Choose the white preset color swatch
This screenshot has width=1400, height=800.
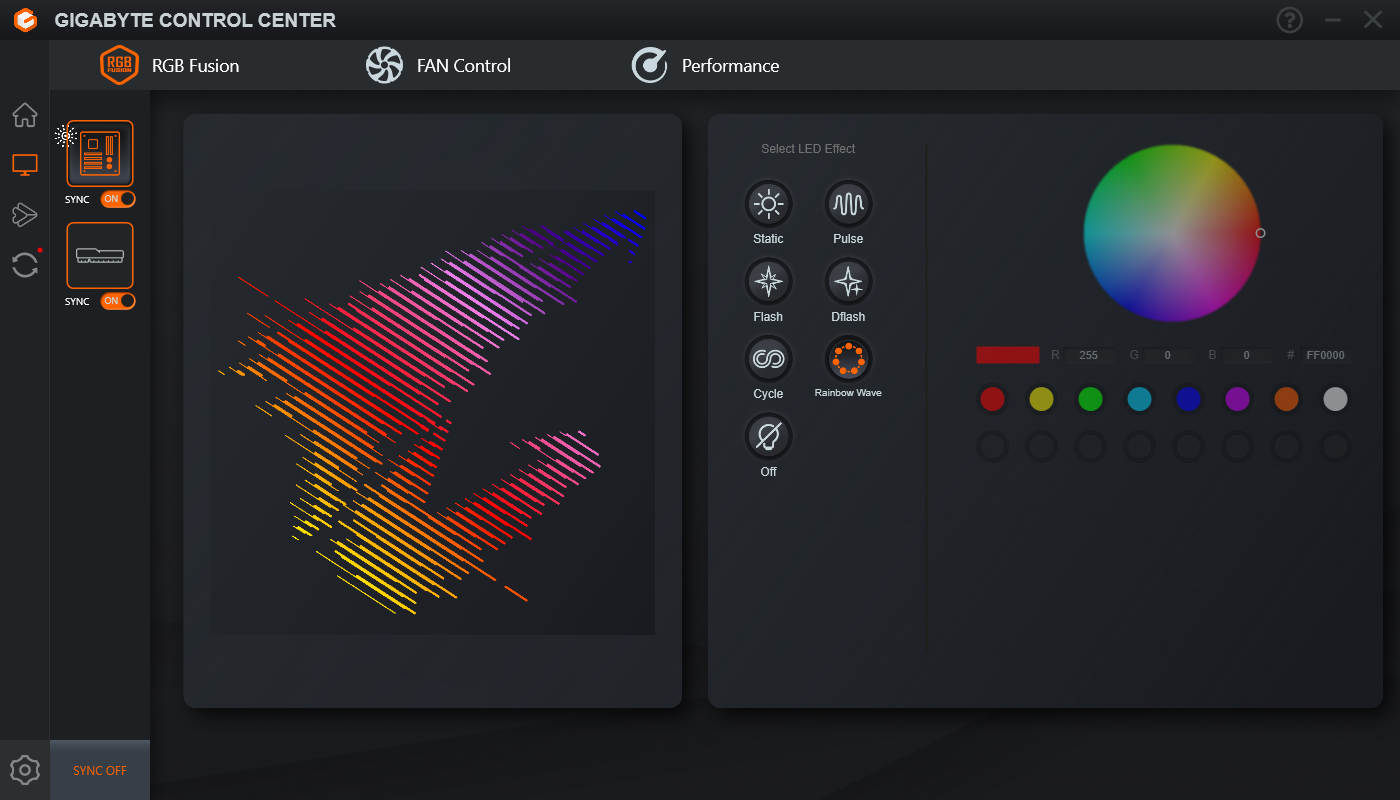tap(1335, 400)
